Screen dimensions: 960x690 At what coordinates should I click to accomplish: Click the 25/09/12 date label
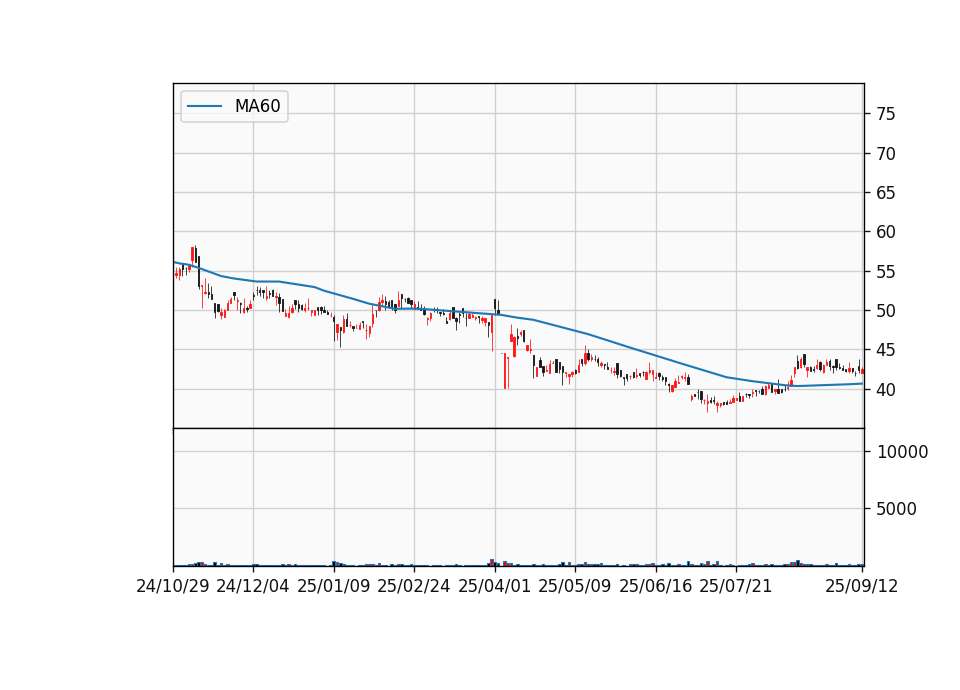click(861, 586)
